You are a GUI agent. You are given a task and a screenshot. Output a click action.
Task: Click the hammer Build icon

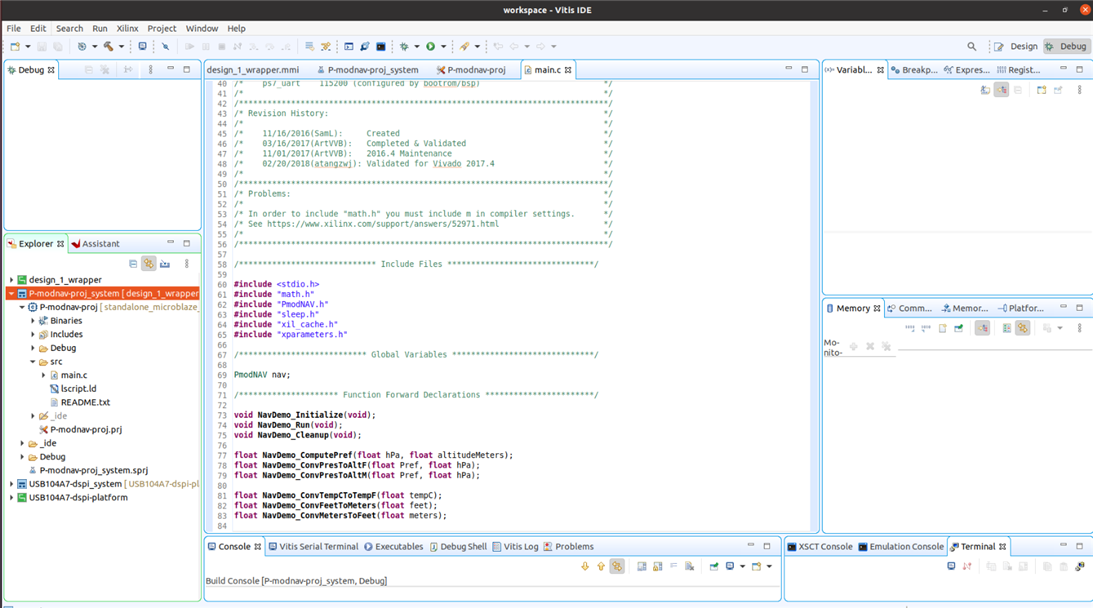(109, 47)
